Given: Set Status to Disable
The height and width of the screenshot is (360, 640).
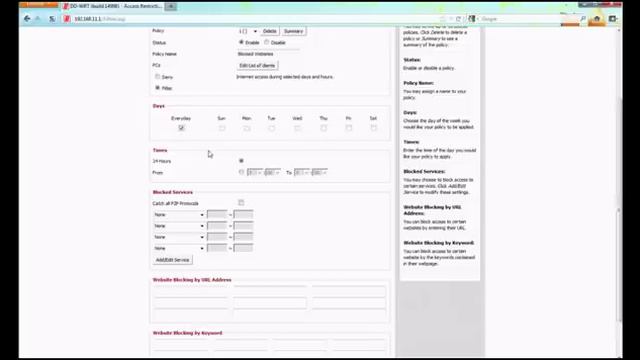Looking at the screenshot, I should (267, 42).
